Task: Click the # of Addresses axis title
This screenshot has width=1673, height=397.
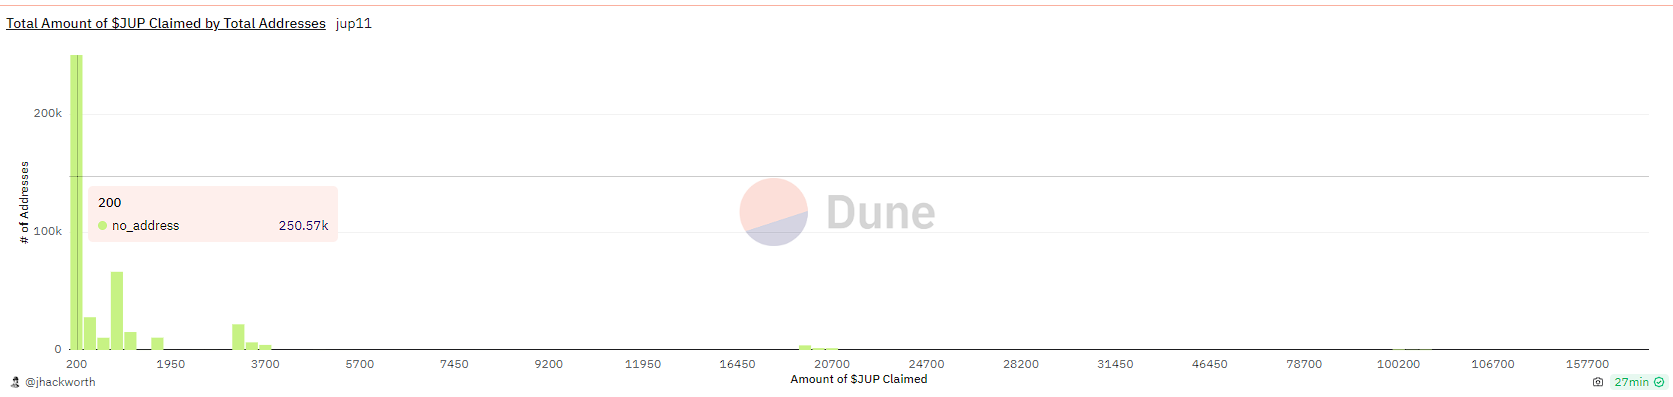Action: point(24,202)
